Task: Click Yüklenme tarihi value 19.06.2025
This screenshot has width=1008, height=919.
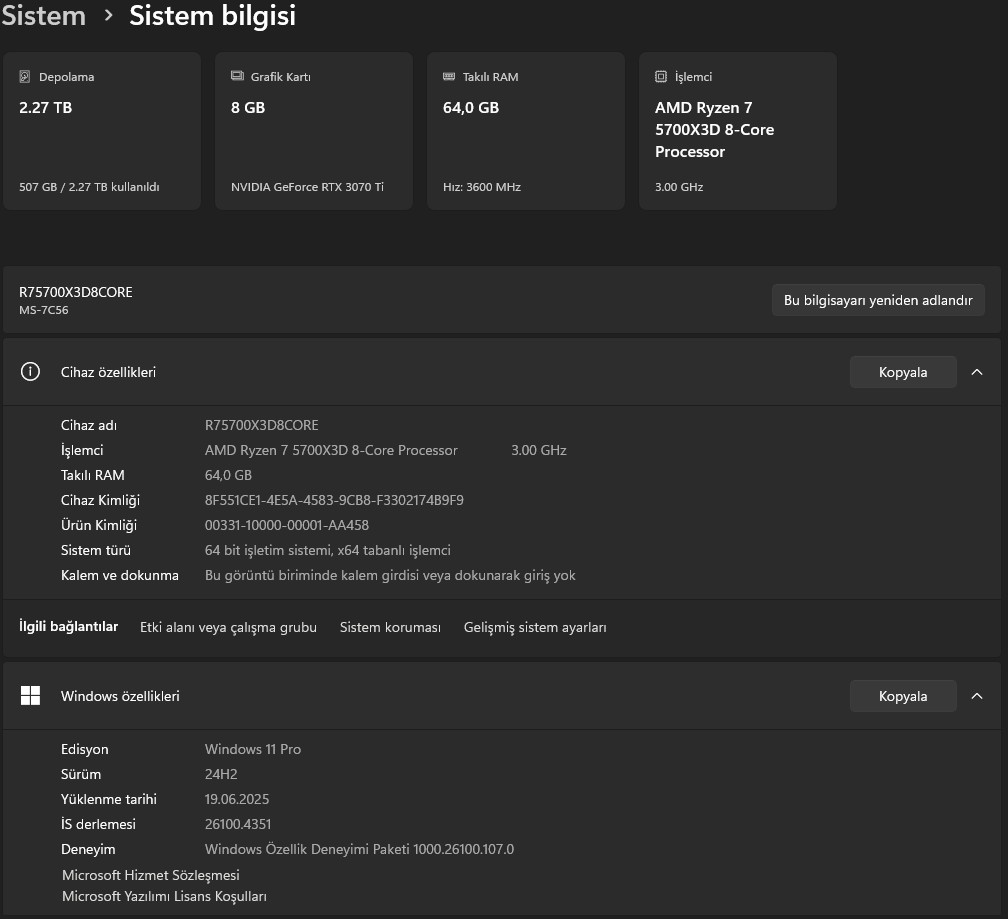Action: pos(237,799)
